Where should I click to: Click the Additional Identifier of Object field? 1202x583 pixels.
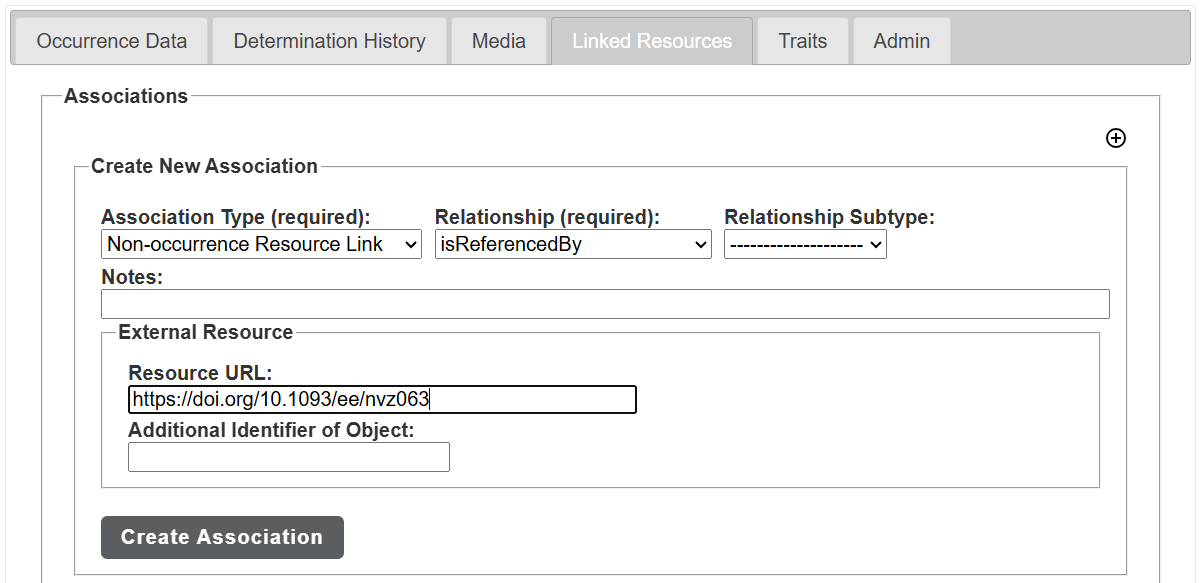pyautogui.click(x=288, y=457)
